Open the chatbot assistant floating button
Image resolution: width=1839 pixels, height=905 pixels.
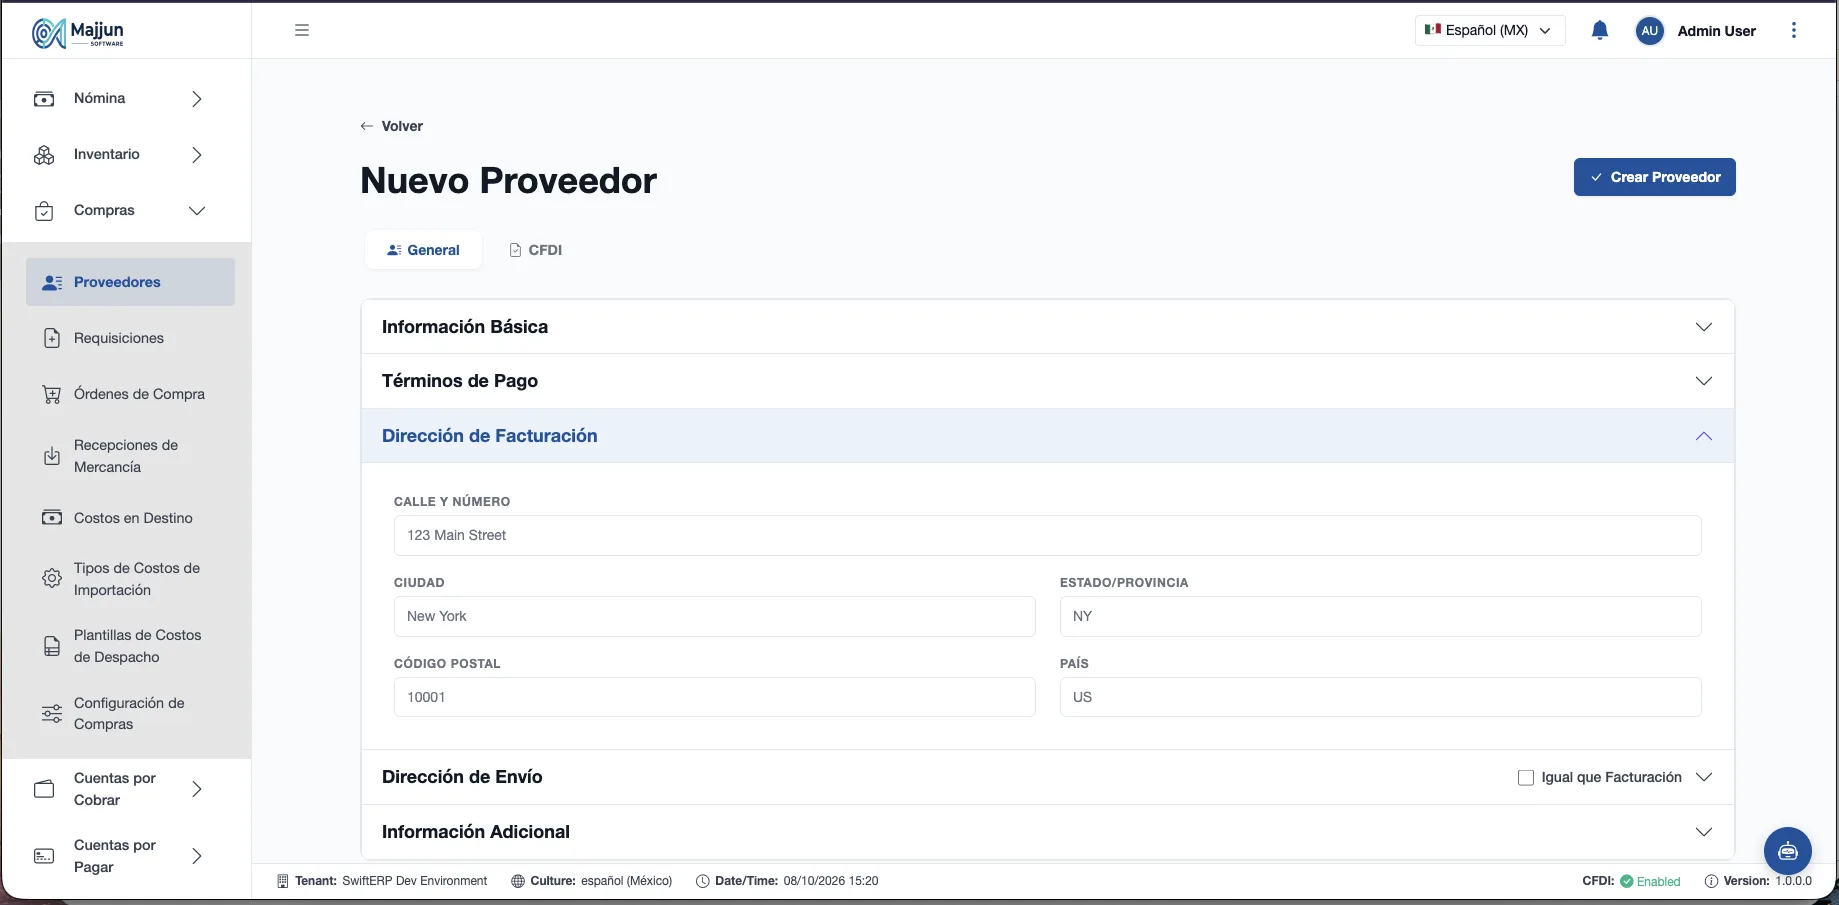coord(1788,851)
